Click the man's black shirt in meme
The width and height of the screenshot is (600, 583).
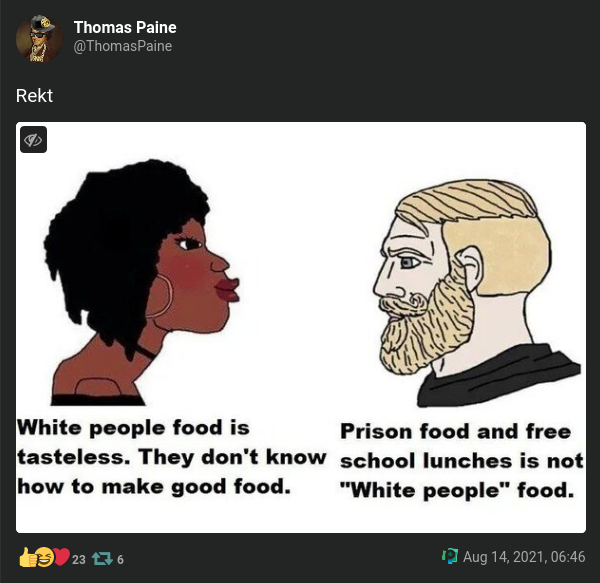pos(499,376)
